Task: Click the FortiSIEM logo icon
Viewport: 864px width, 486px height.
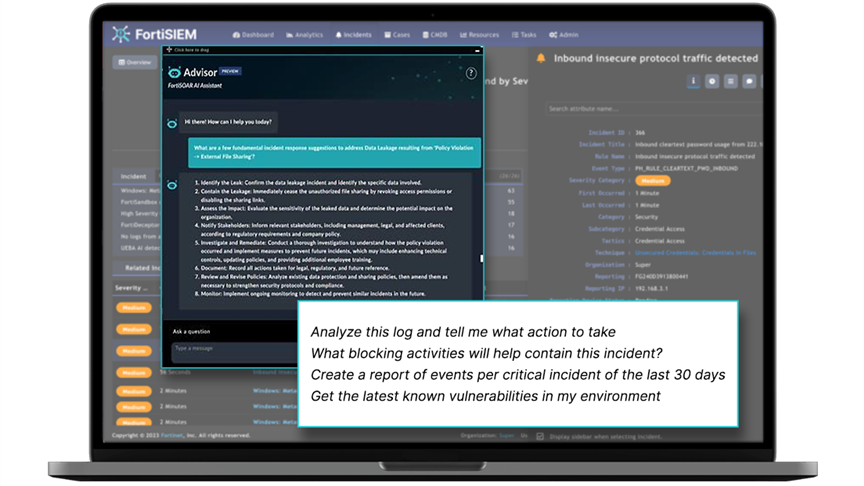Action: (121, 34)
